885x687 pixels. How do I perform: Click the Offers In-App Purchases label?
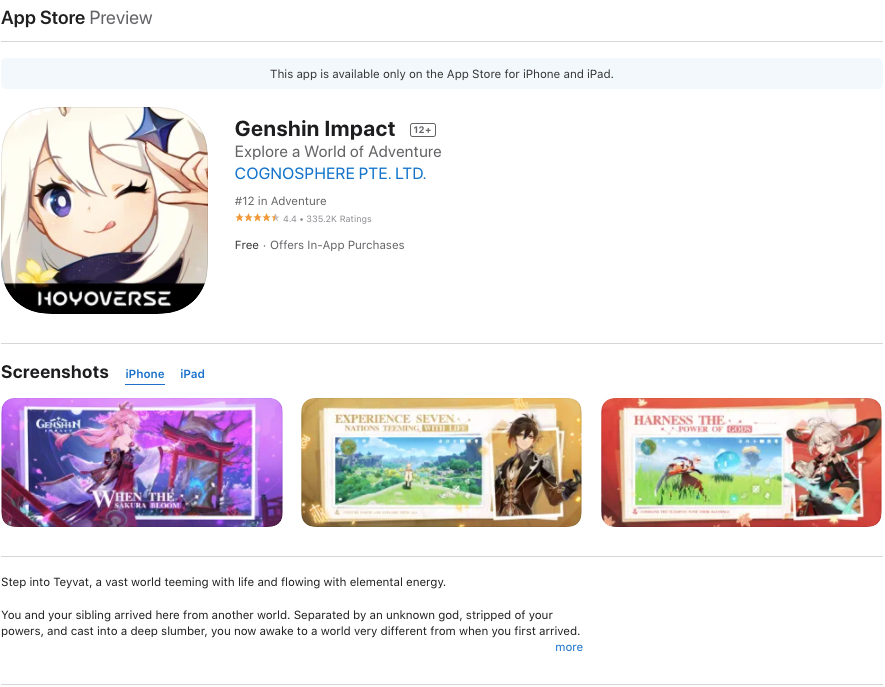point(337,245)
